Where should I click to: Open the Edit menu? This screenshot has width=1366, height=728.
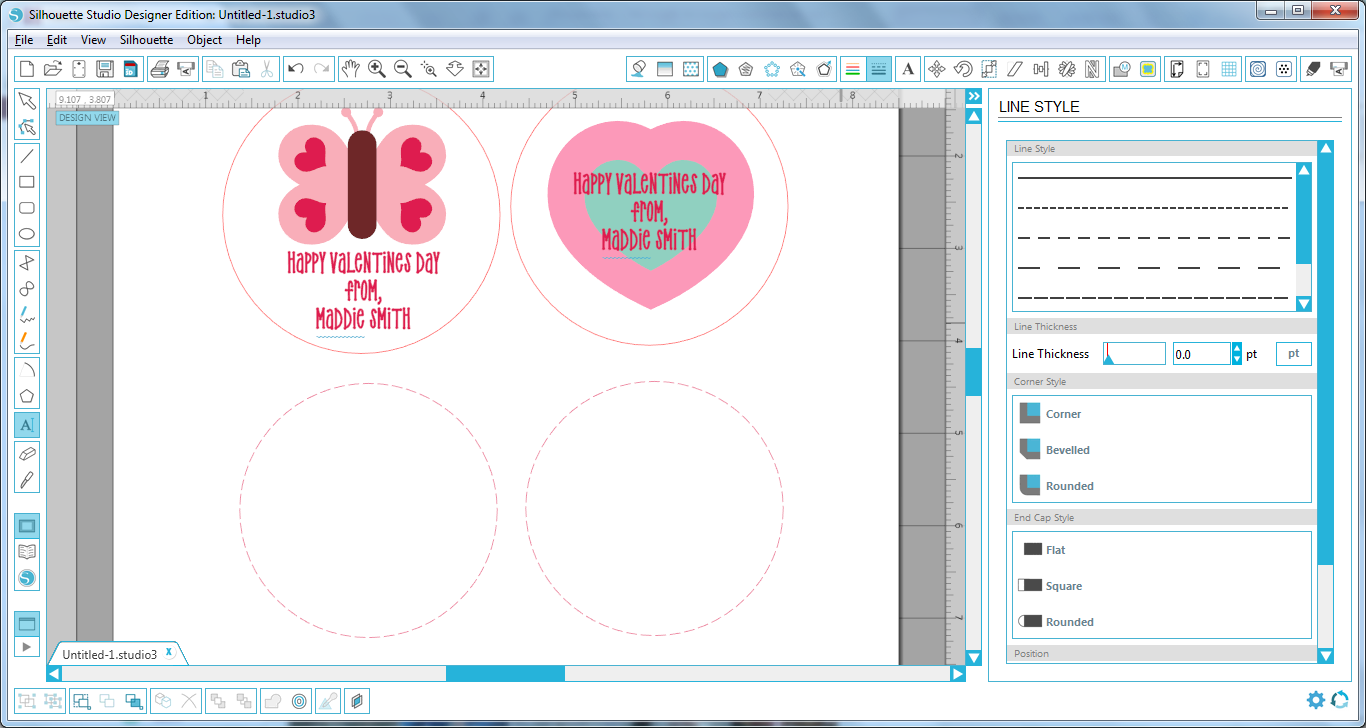56,40
